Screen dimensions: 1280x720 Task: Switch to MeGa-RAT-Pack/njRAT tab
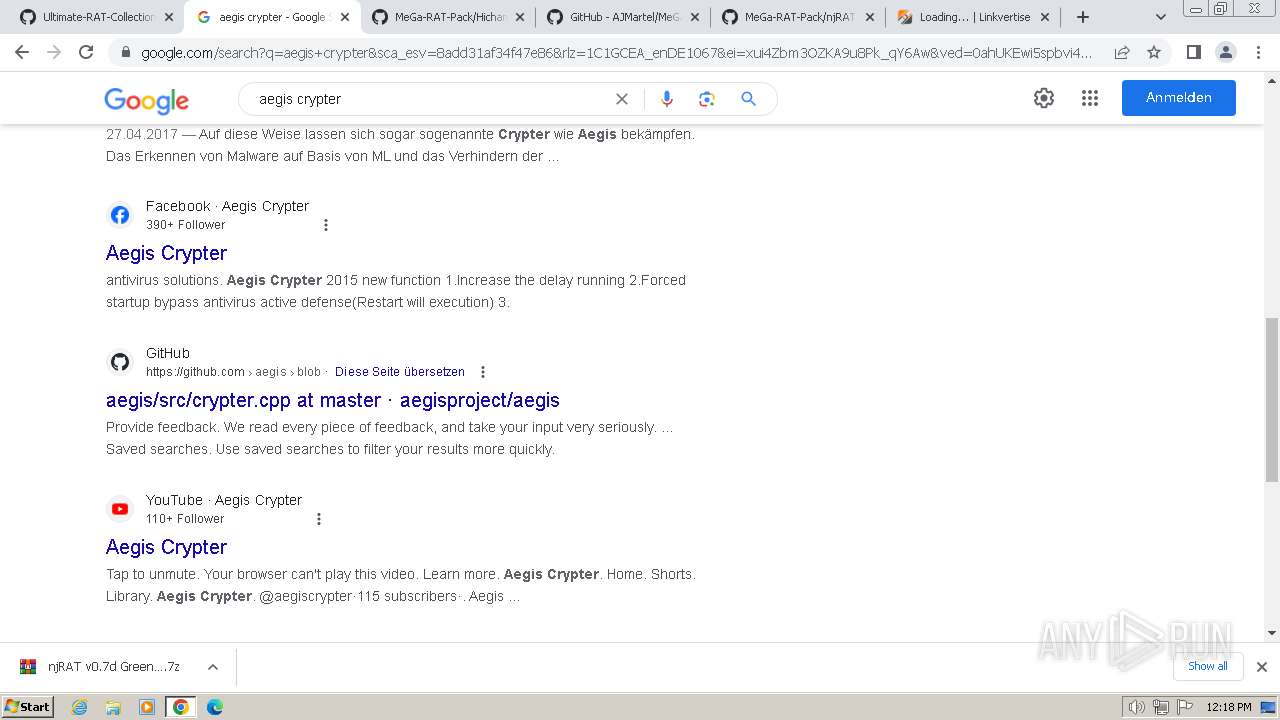click(798, 17)
